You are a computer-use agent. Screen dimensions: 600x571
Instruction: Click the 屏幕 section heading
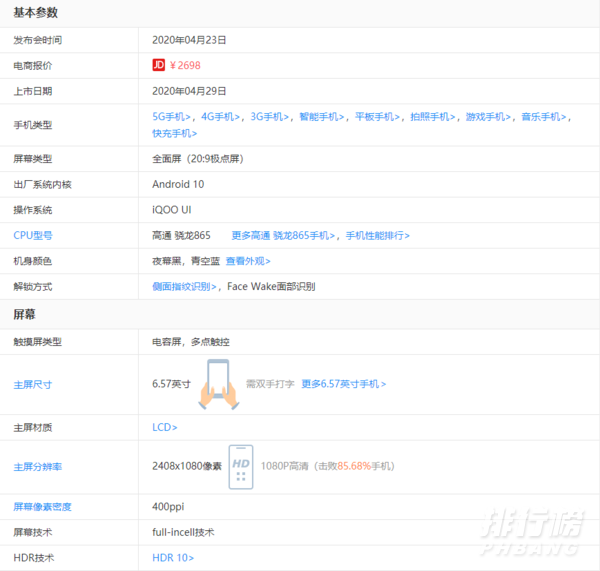coord(24,315)
